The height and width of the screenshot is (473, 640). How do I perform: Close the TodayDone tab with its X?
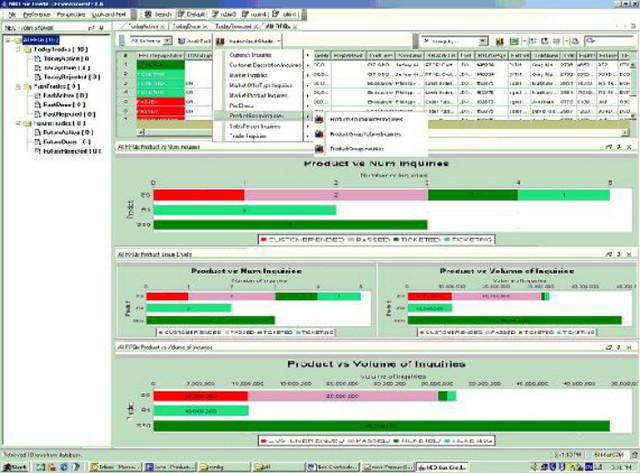(205, 27)
